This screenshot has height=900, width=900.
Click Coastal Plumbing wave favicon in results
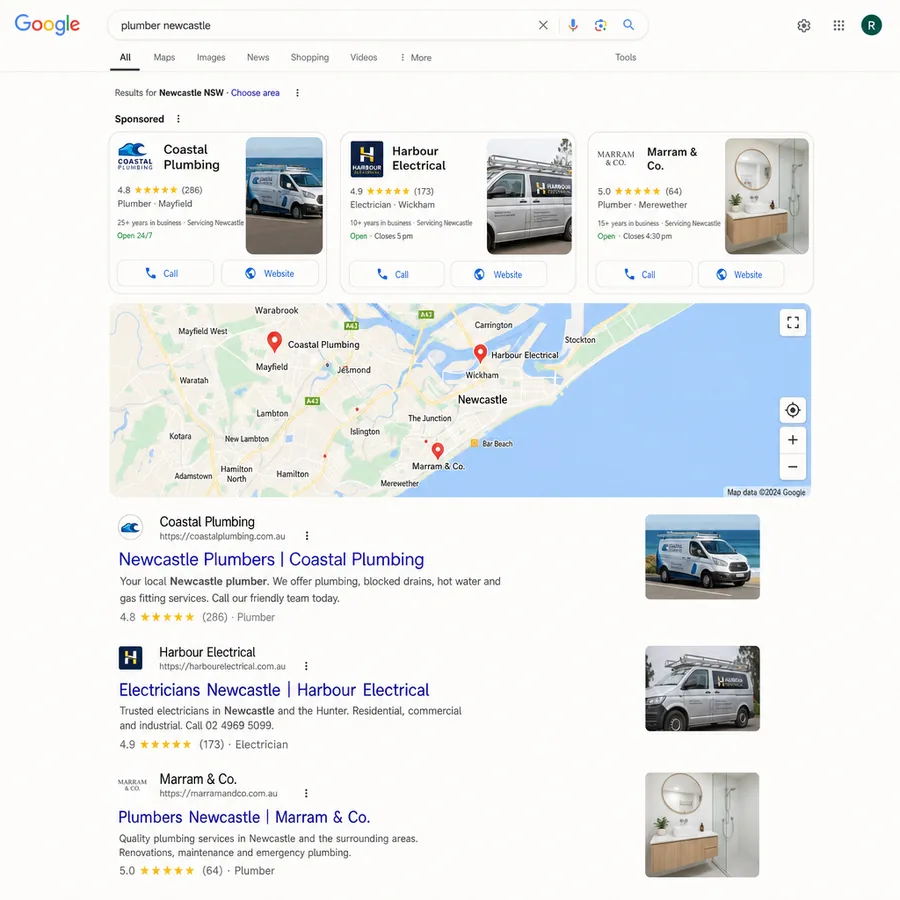click(130, 527)
